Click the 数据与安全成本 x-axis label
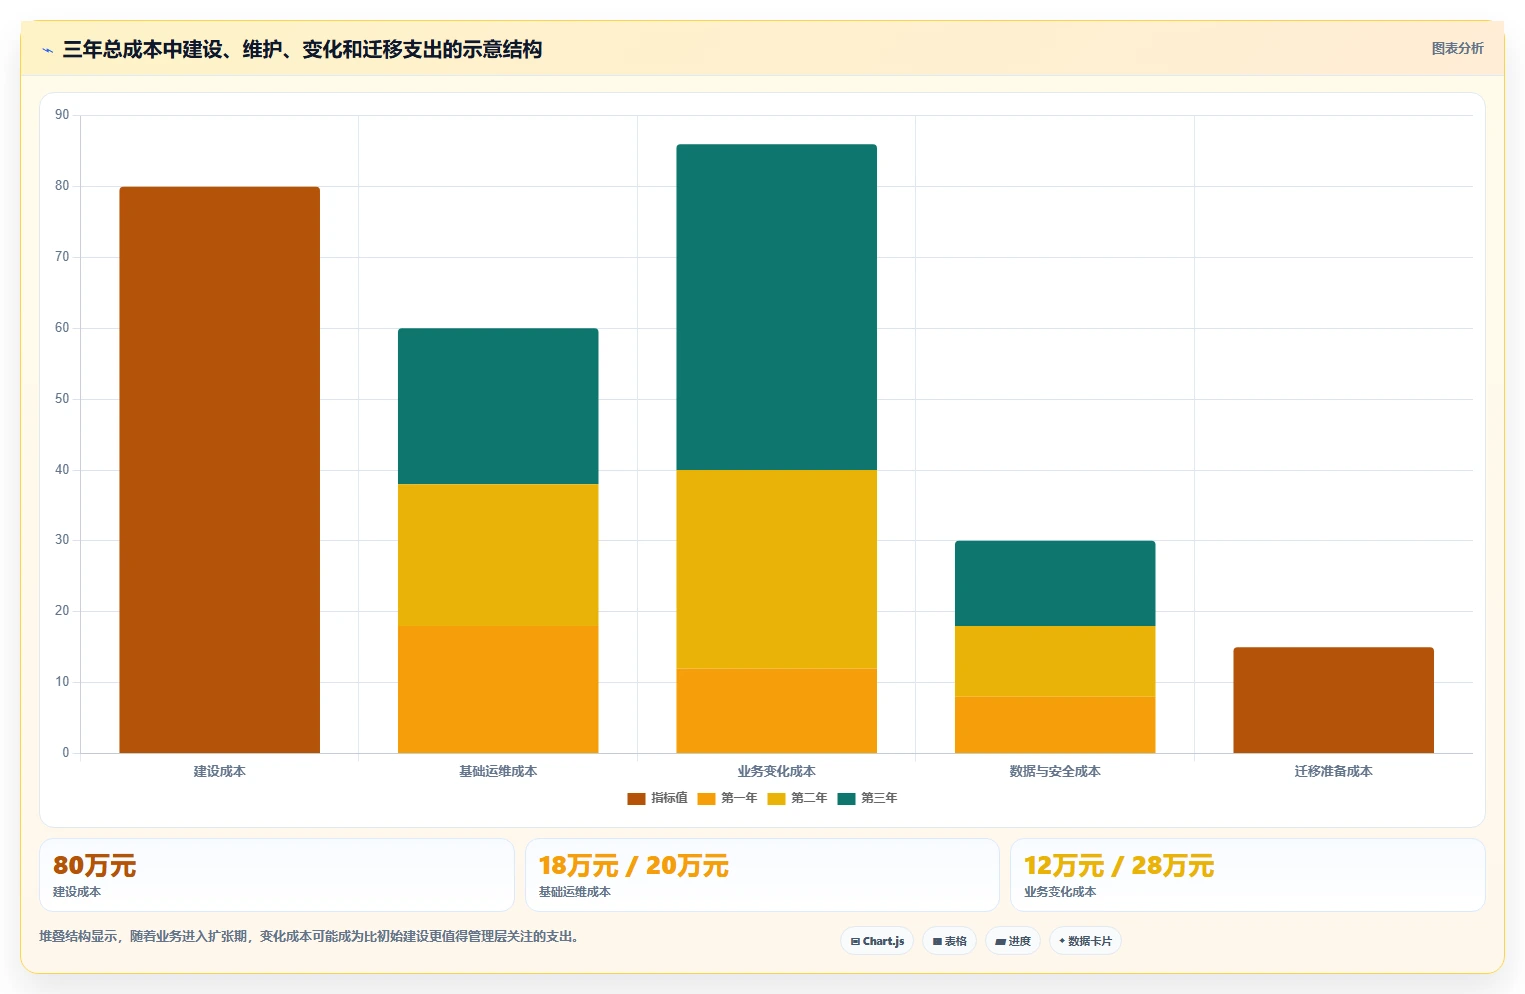This screenshot has height=994, width=1525. click(1055, 771)
